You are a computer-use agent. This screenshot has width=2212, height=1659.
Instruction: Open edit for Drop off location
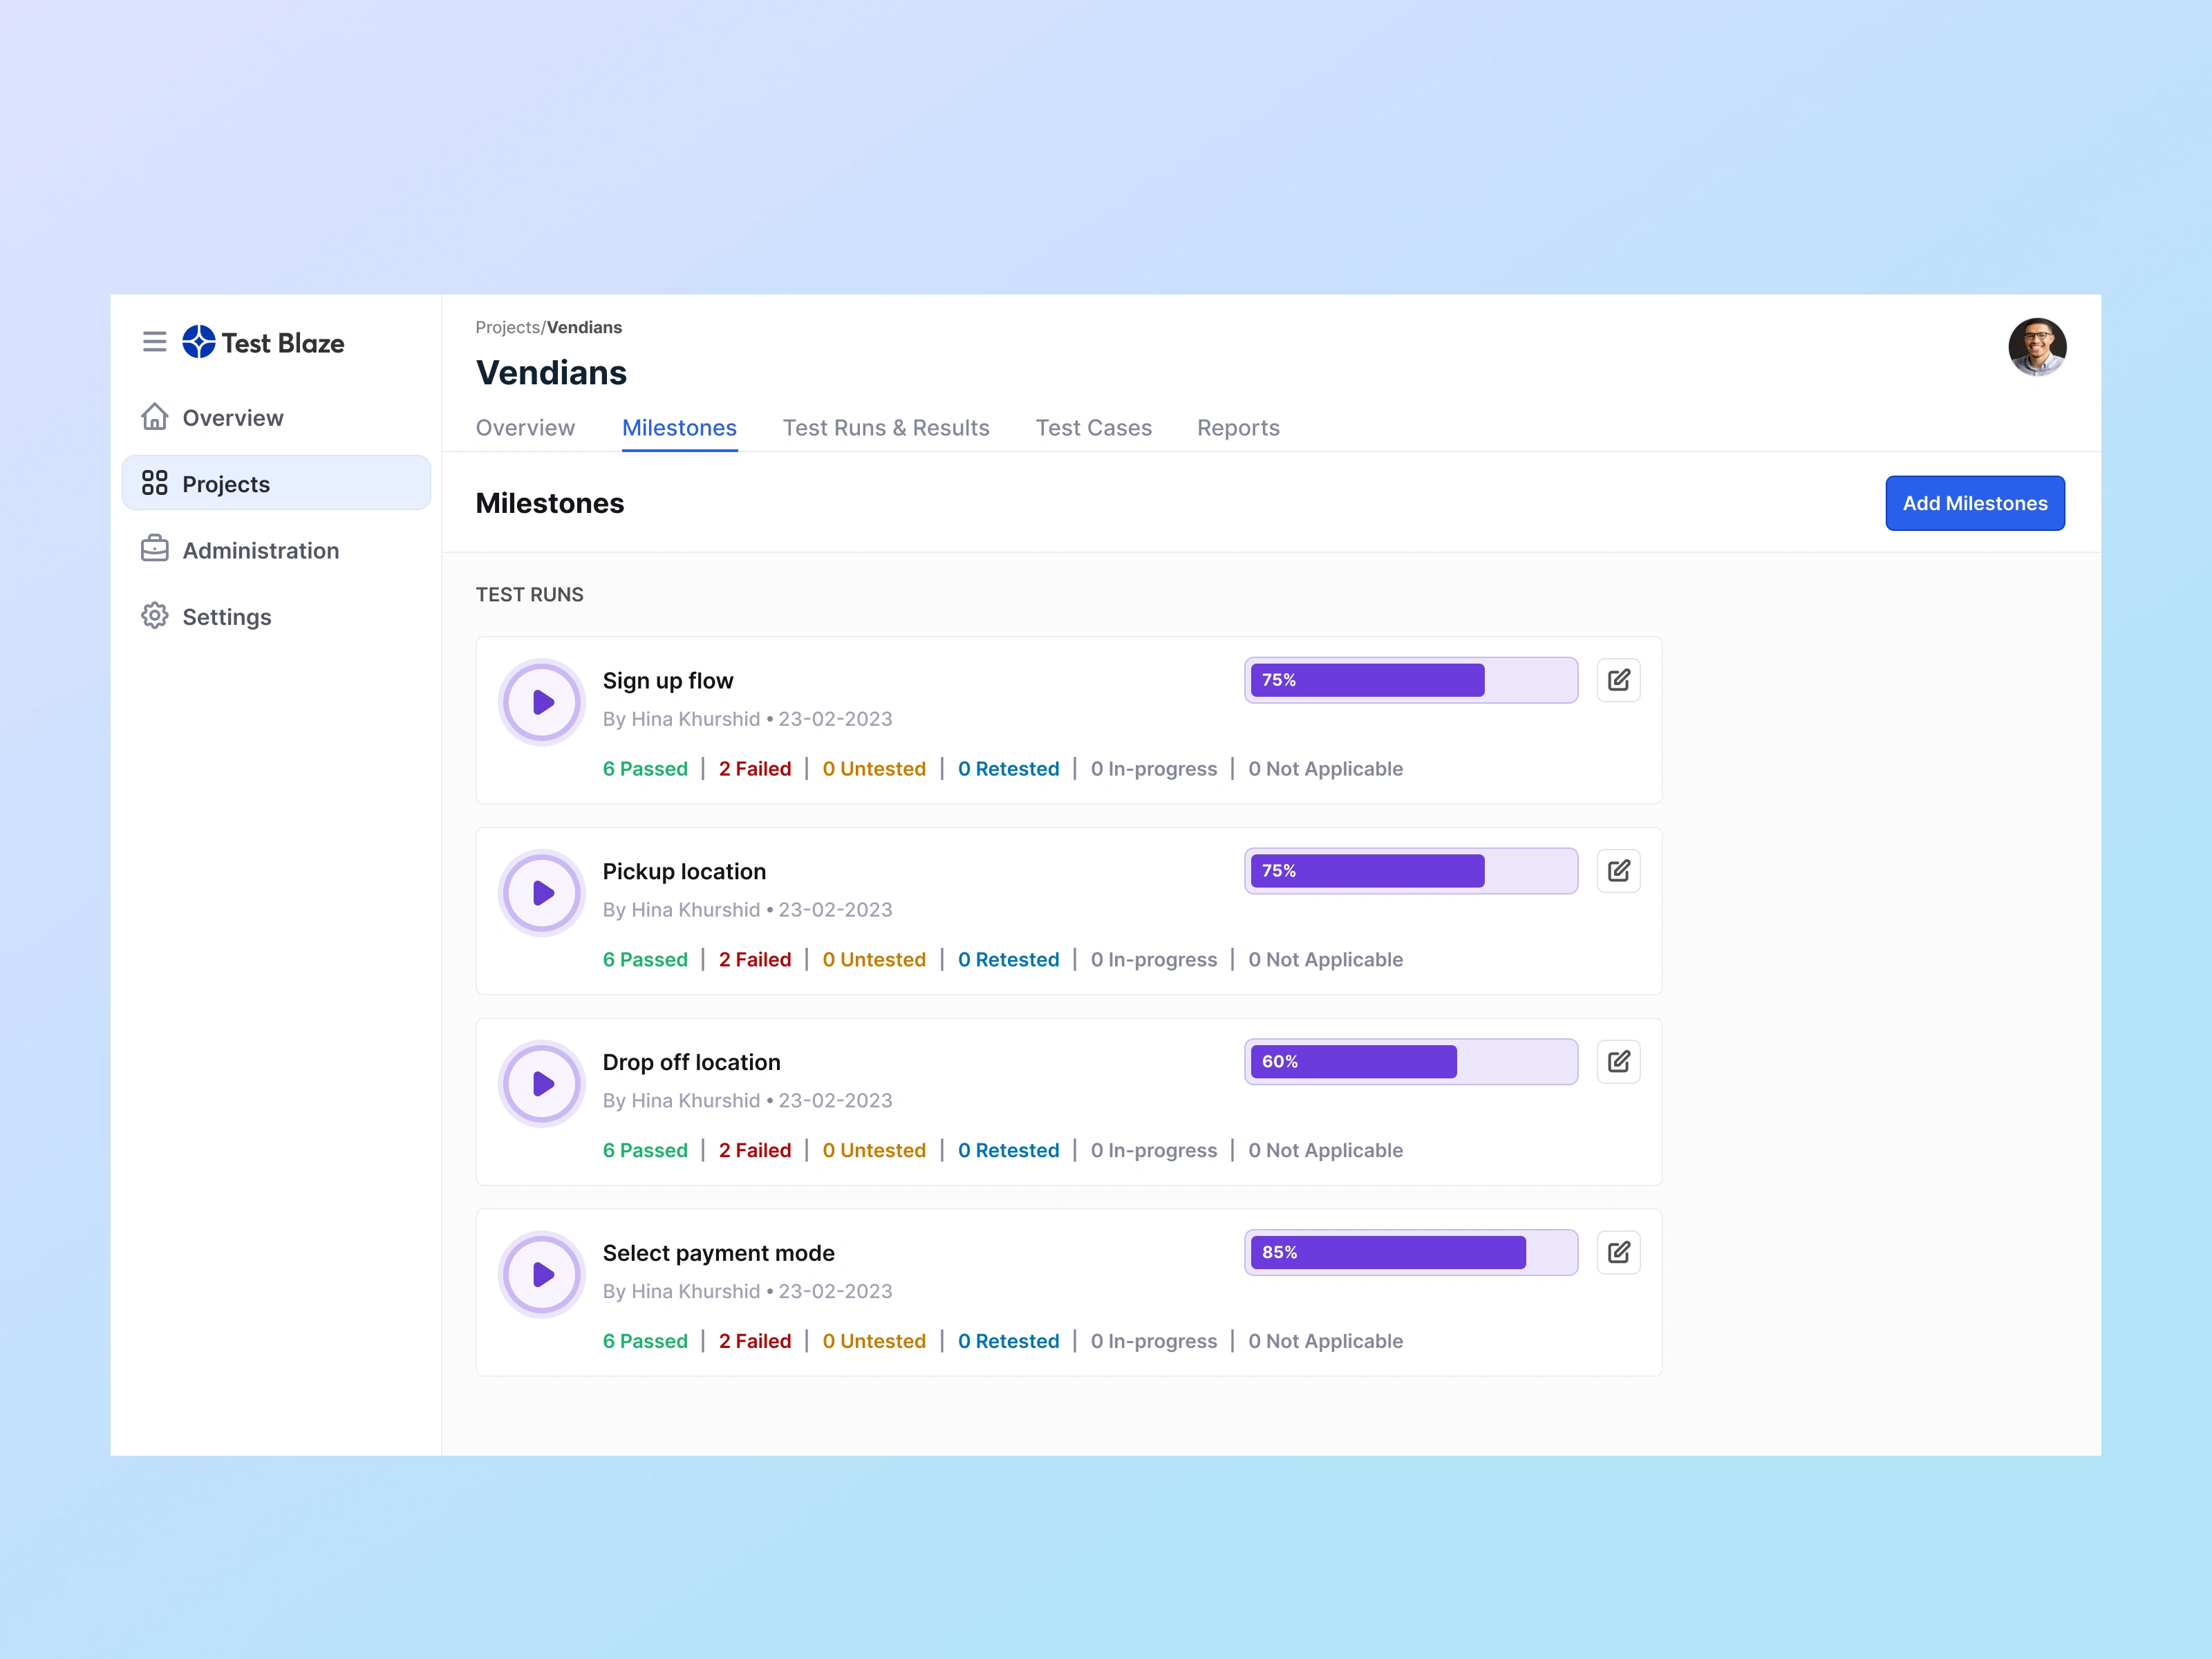[x=1618, y=1062]
